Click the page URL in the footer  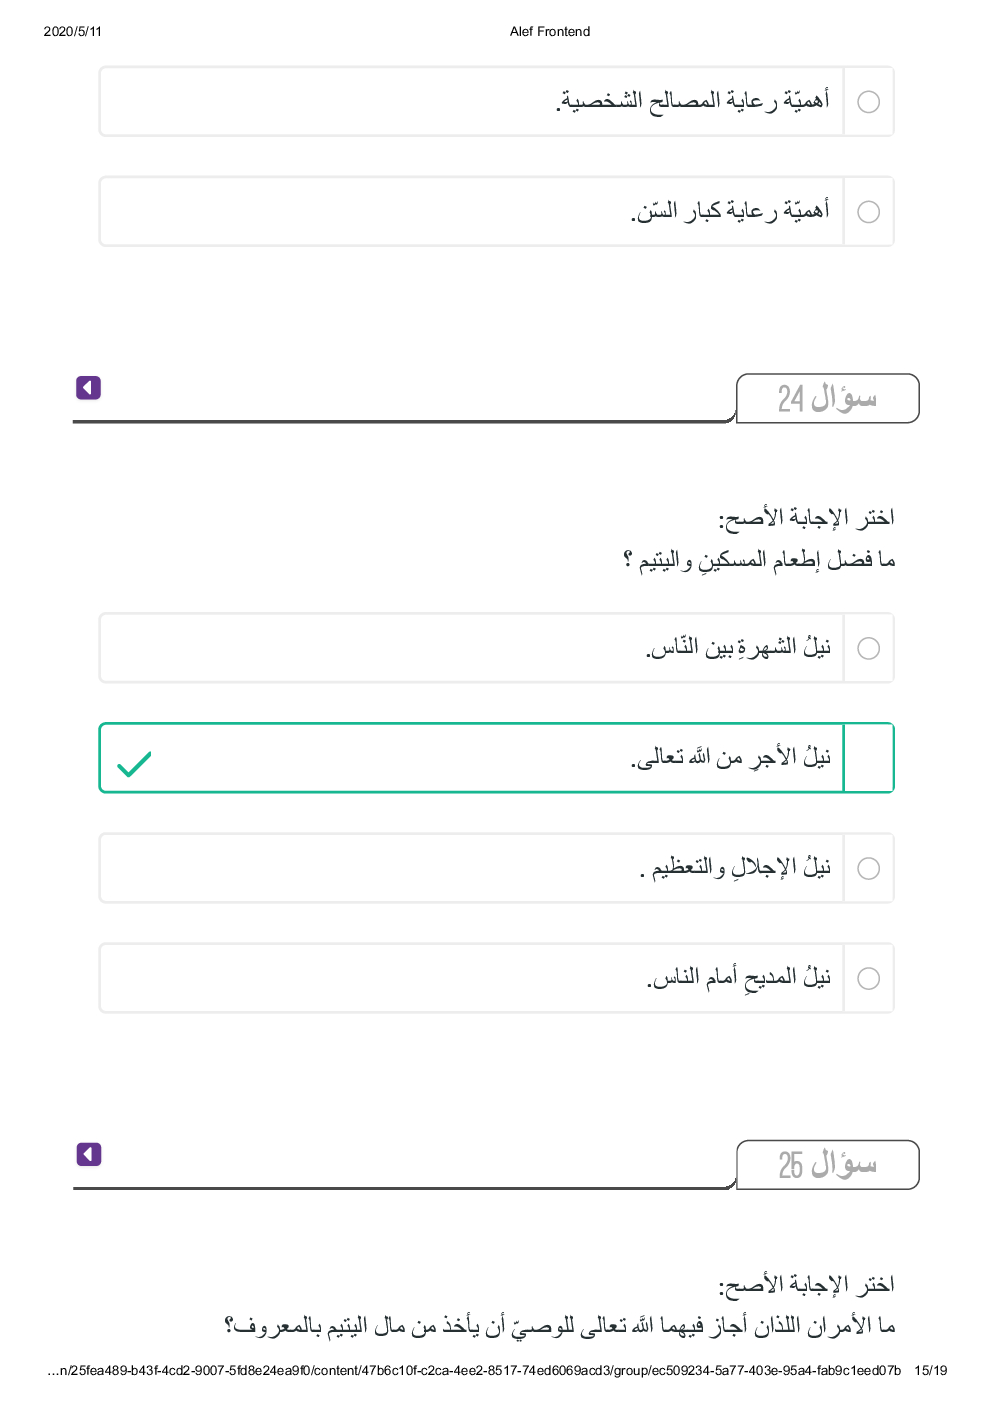point(474,1370)
